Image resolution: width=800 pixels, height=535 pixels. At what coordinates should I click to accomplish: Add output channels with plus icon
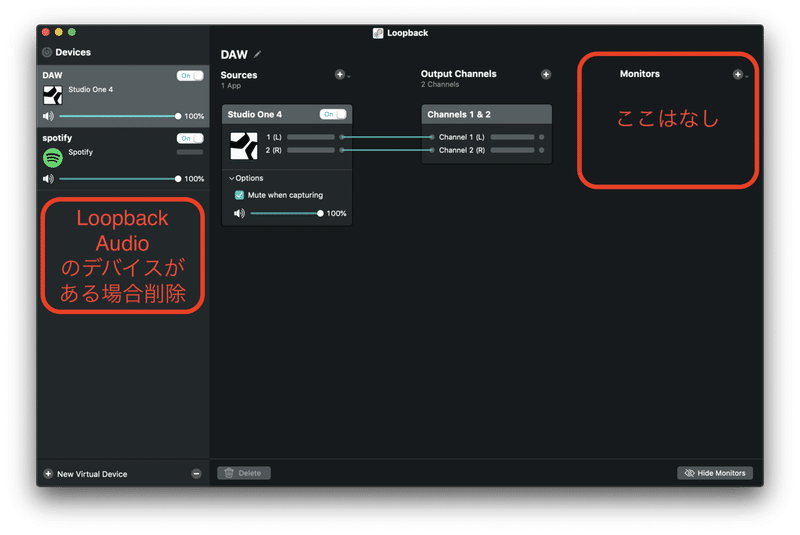546,74
